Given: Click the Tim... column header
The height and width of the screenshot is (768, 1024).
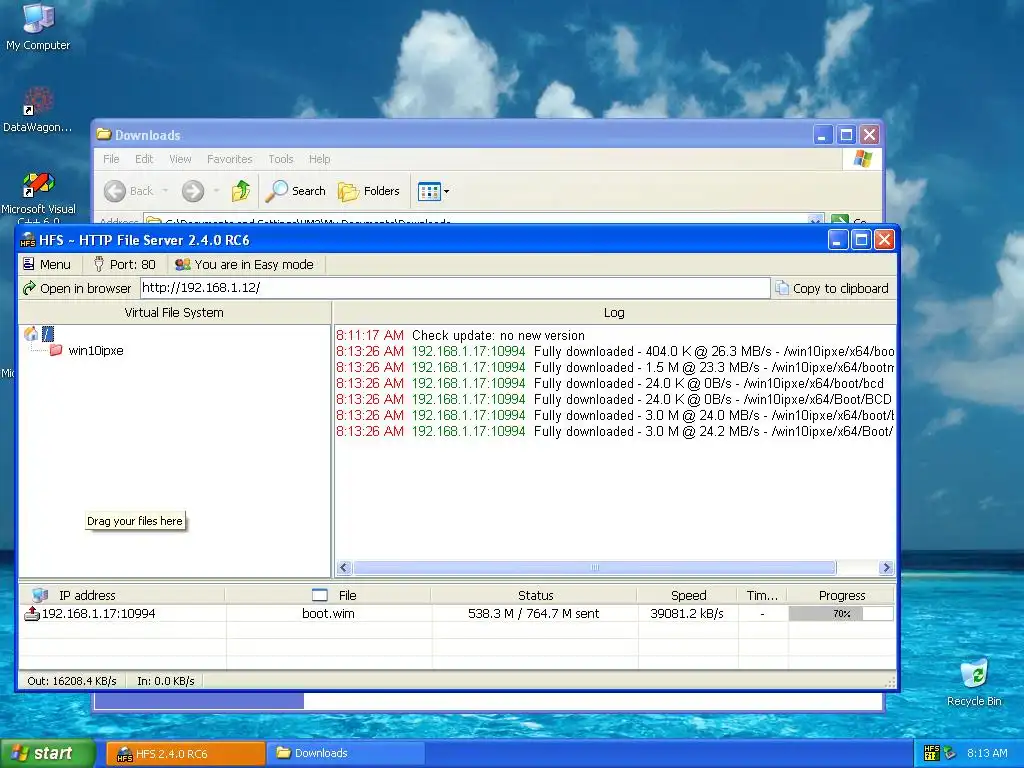Looking at the screenshot, I should tap(762, 595).
